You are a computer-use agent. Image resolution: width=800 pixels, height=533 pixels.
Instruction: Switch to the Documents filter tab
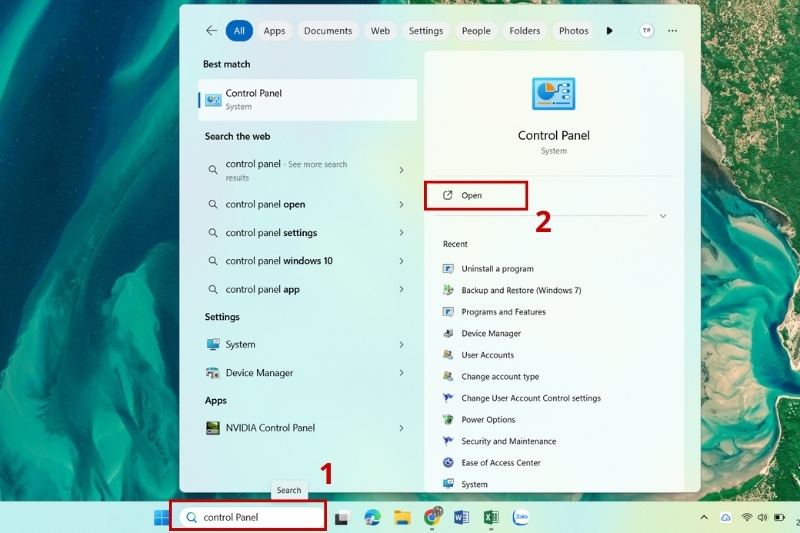coord(328,31)
